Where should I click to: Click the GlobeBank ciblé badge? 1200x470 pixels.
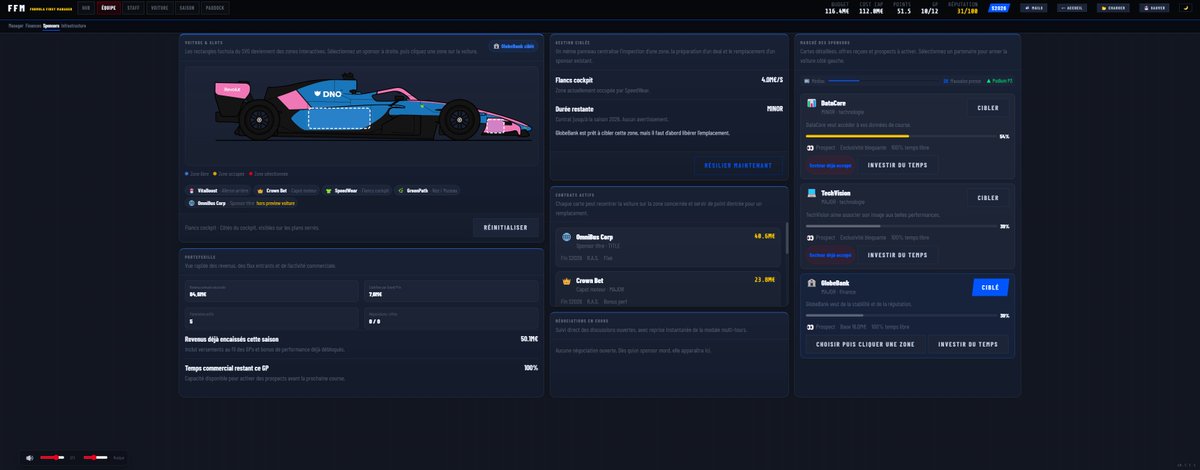(x=514, y=46)
